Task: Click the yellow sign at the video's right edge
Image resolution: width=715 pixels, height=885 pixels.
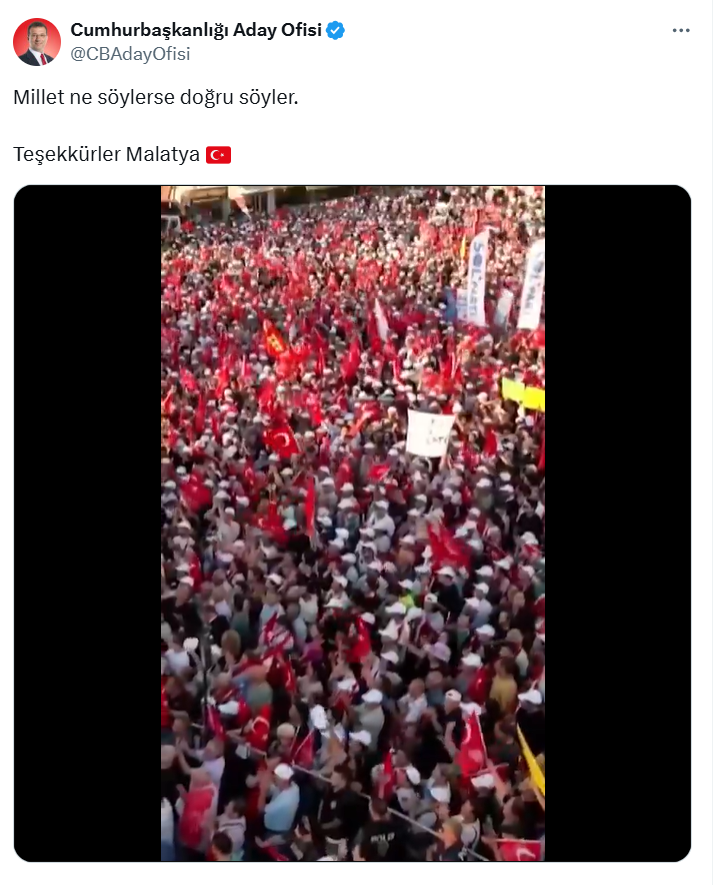Action: [523, 395]
